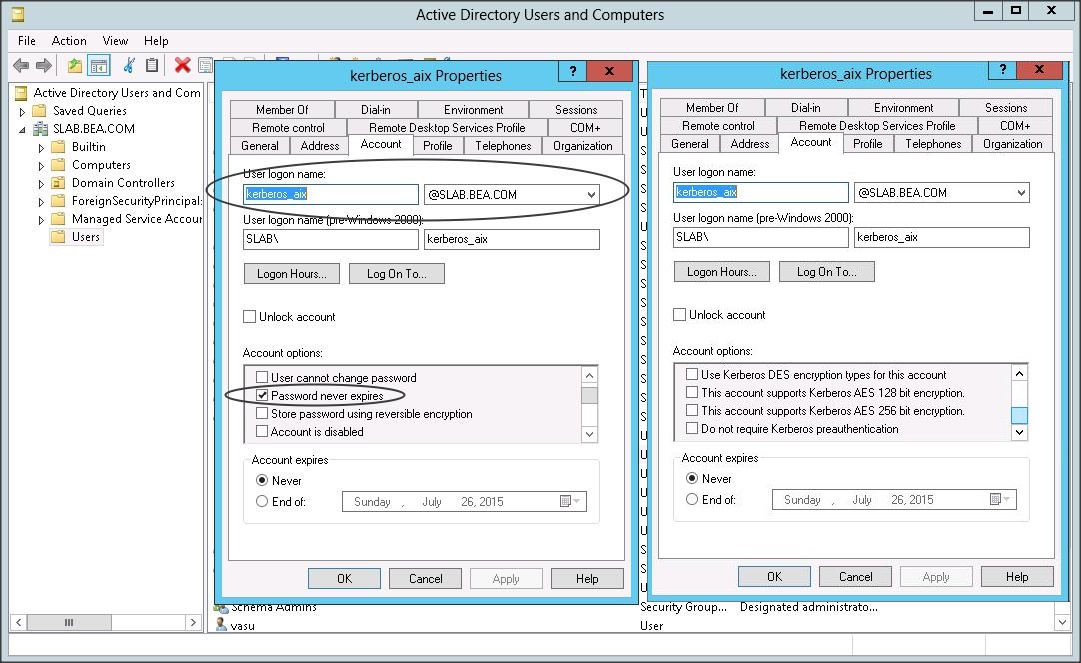Click Cancel button in right properties dialog
1081x663 pixels.
coord(855,576)
